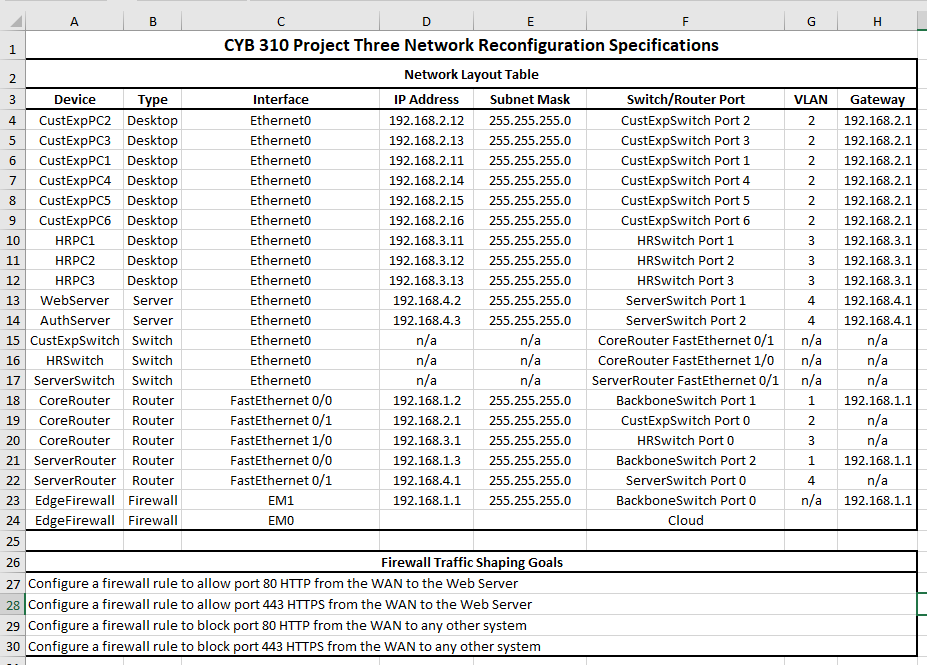The image size is (927, 665).
Task: Select column F header
Action: [x=685, y=22]
